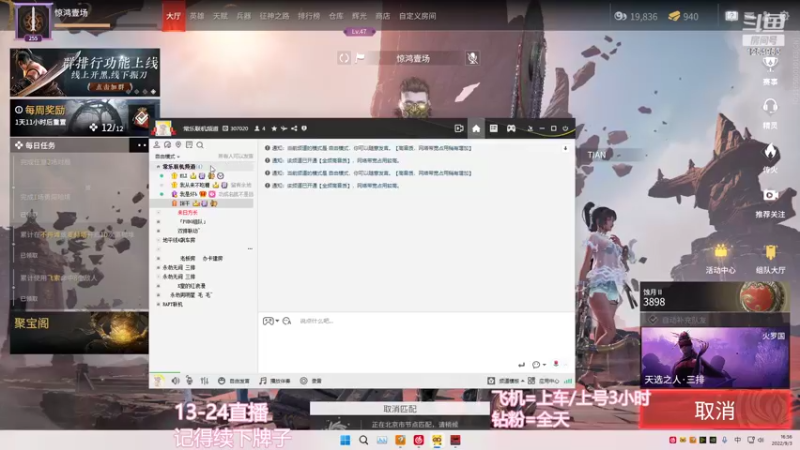
Task: Click the gamepad icon in YY title bar
Action: tap(511, 129)
